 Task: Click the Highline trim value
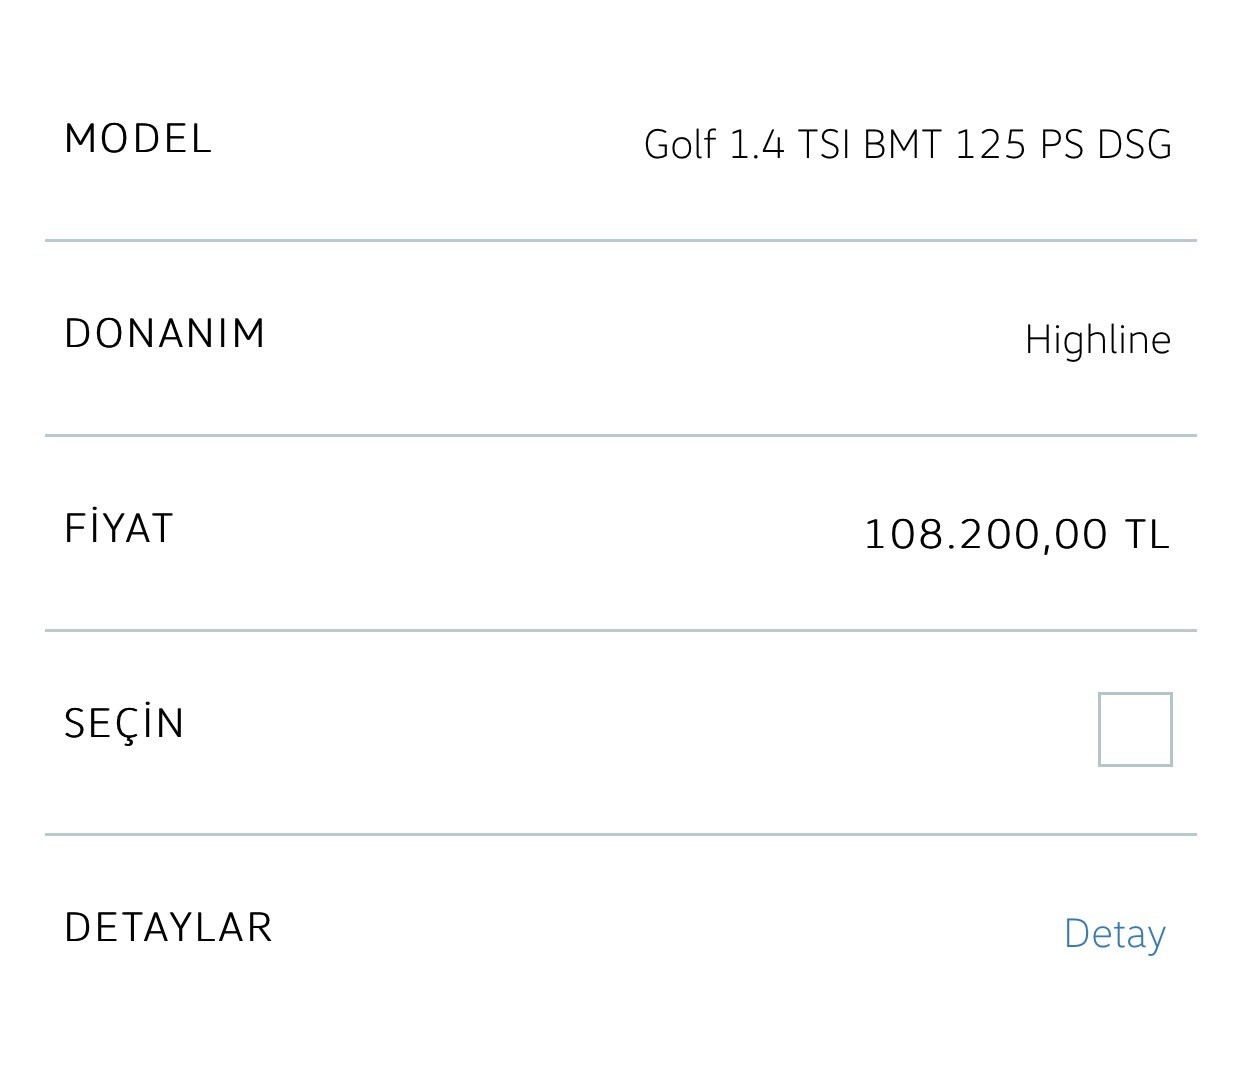click(x=1098, y=340)
